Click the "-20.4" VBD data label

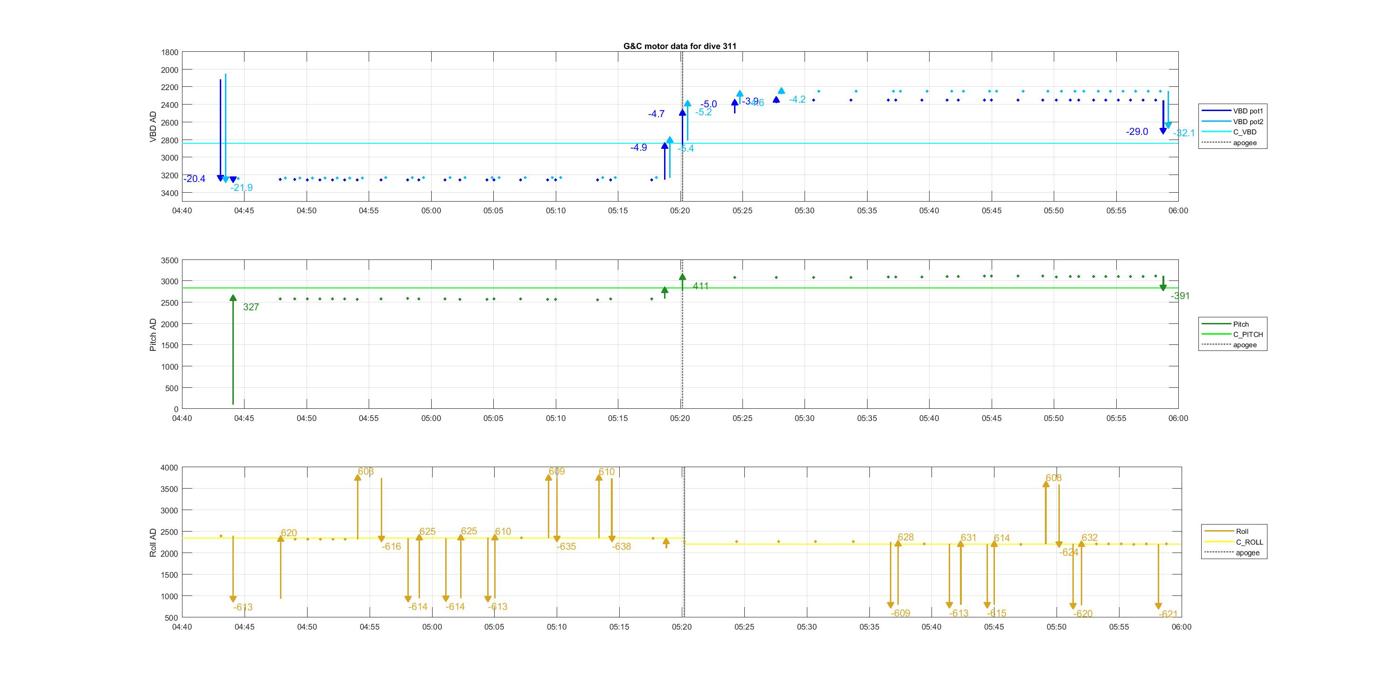(194, 179)
